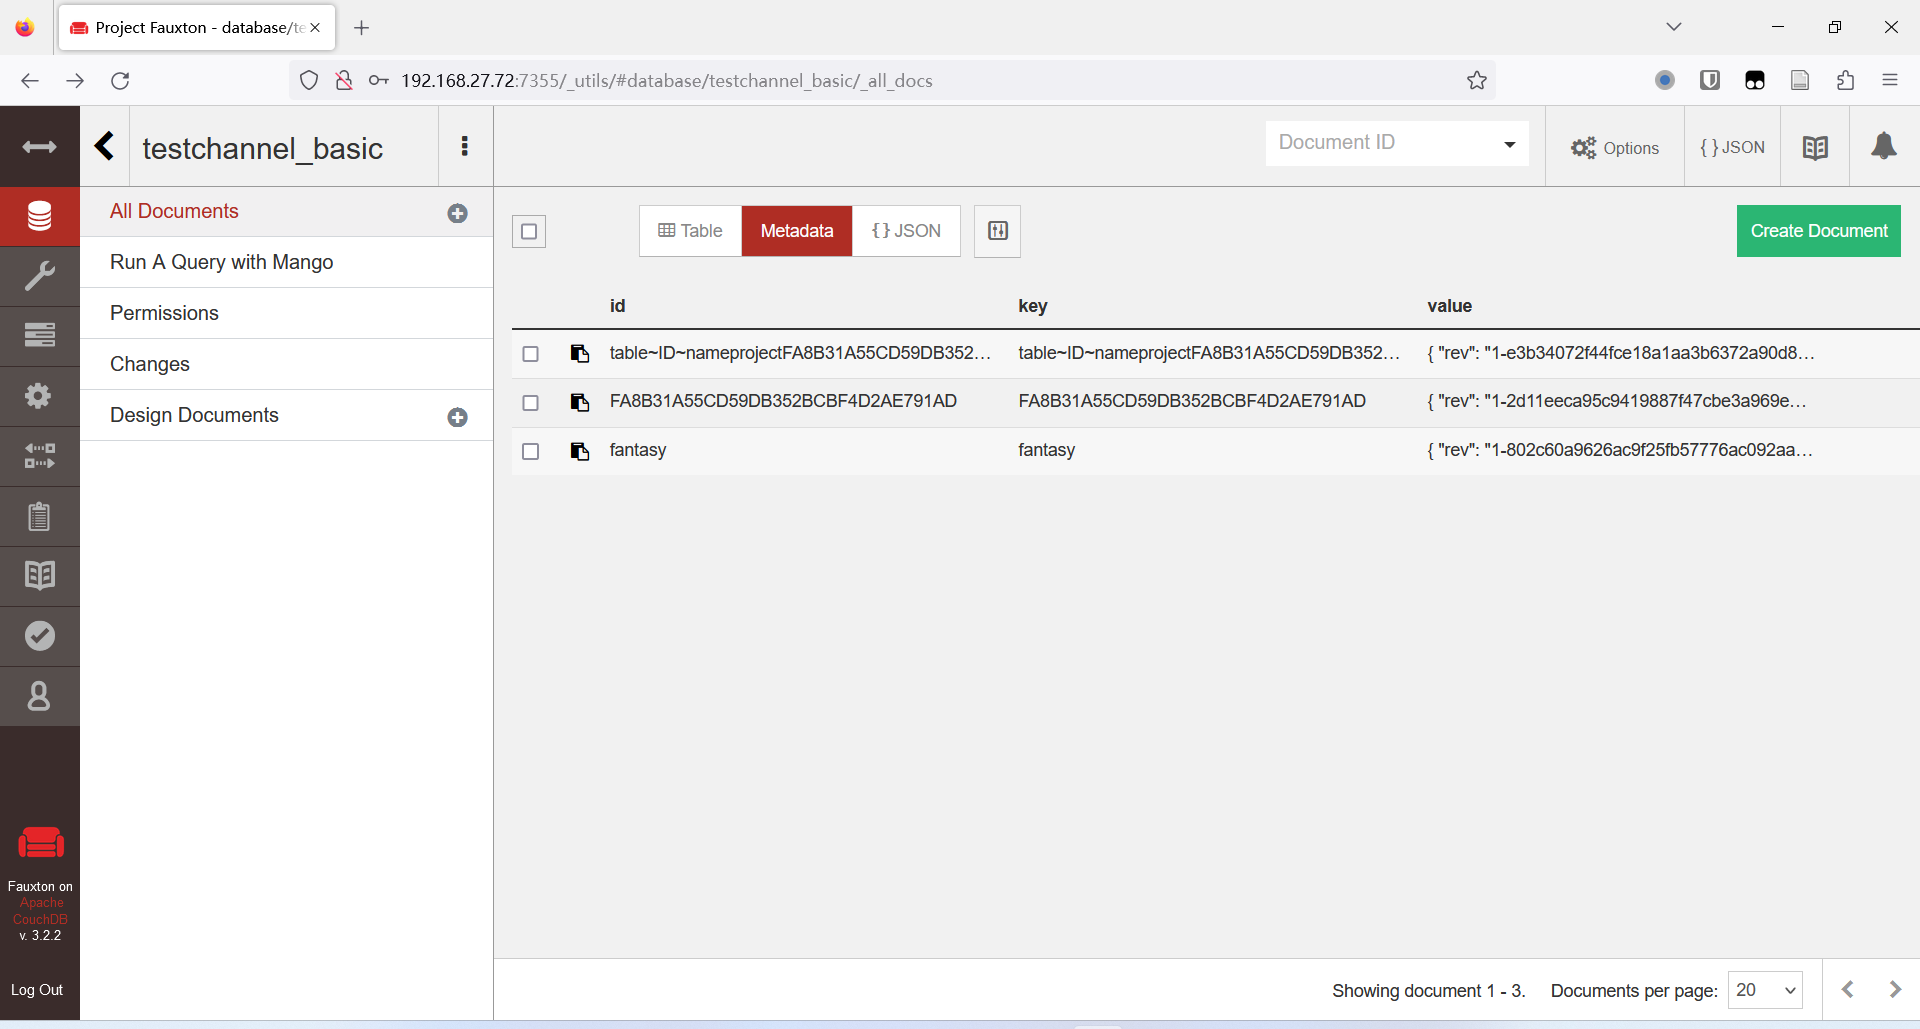
Task: Add a new item next to All Documents
Action: pyautogui.click(x=458, y=213)
